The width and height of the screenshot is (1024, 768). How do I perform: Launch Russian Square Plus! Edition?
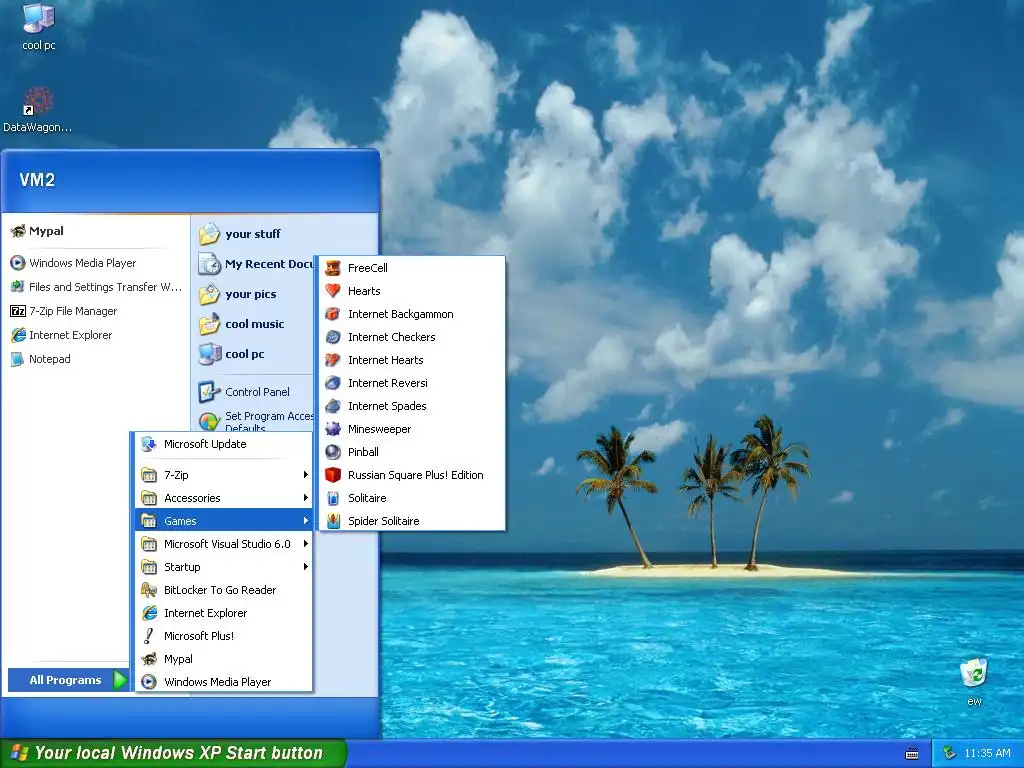[x=412, y=475]
